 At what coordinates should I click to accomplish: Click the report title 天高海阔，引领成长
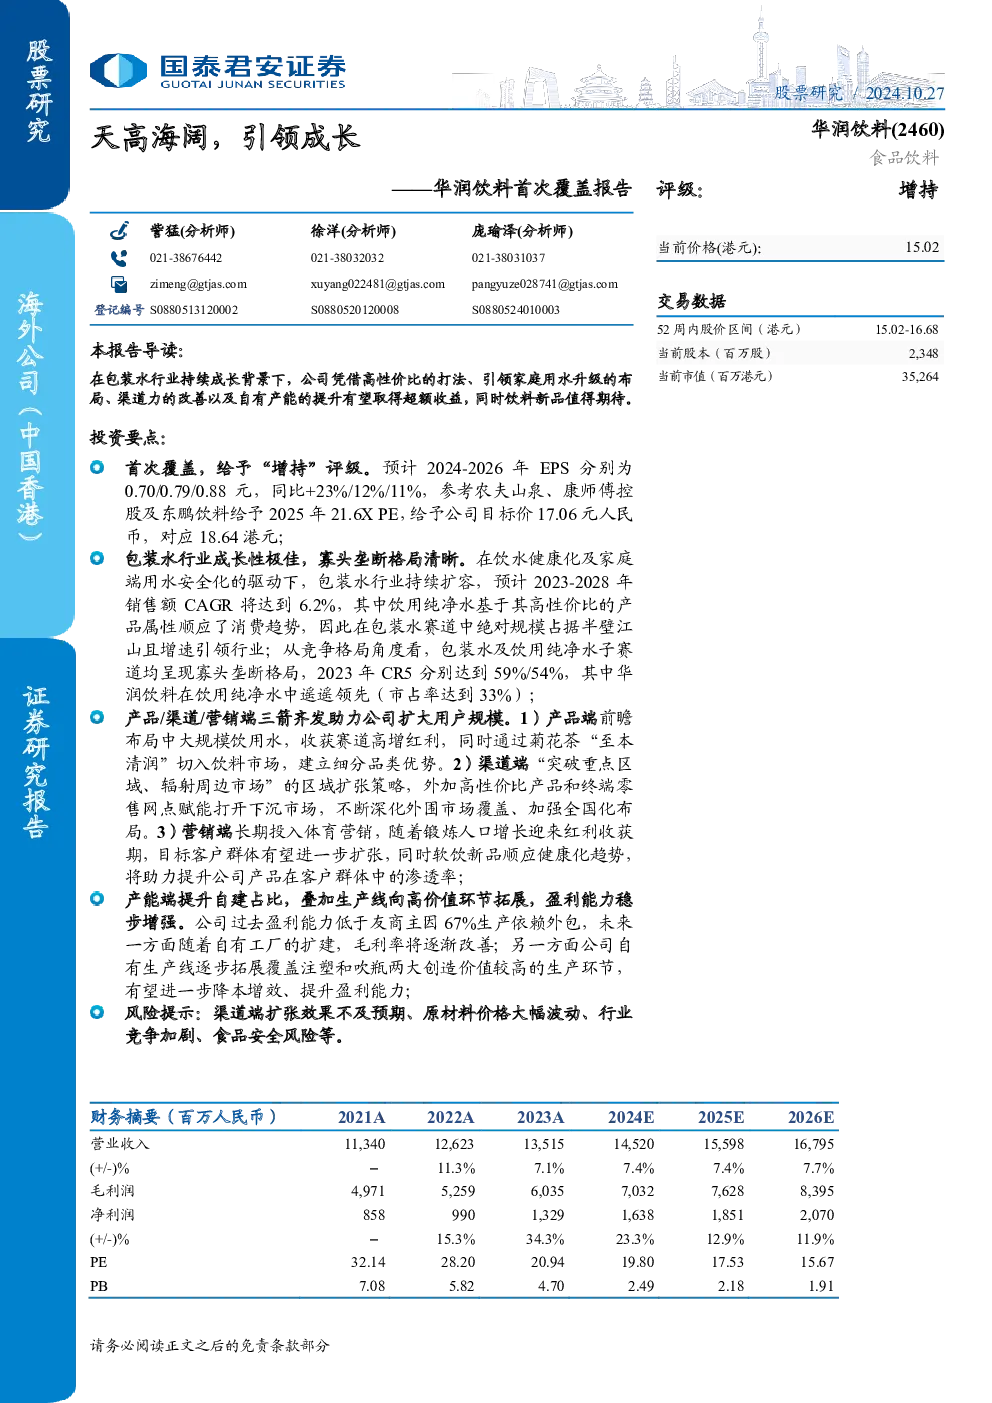coord(225,137)
